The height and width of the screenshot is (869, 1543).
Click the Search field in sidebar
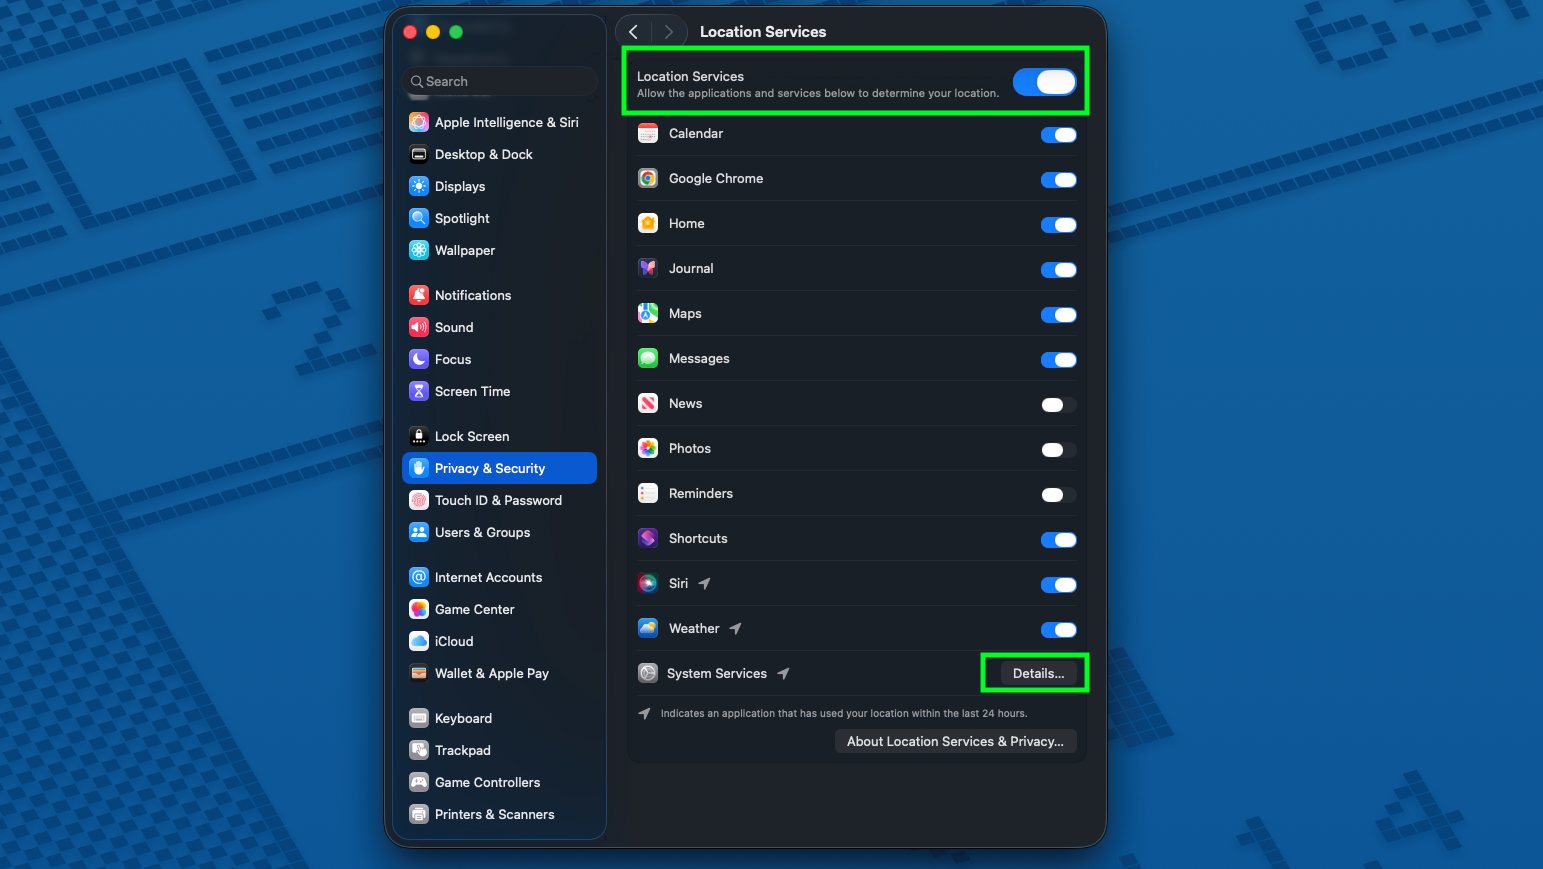click(499, 81)
